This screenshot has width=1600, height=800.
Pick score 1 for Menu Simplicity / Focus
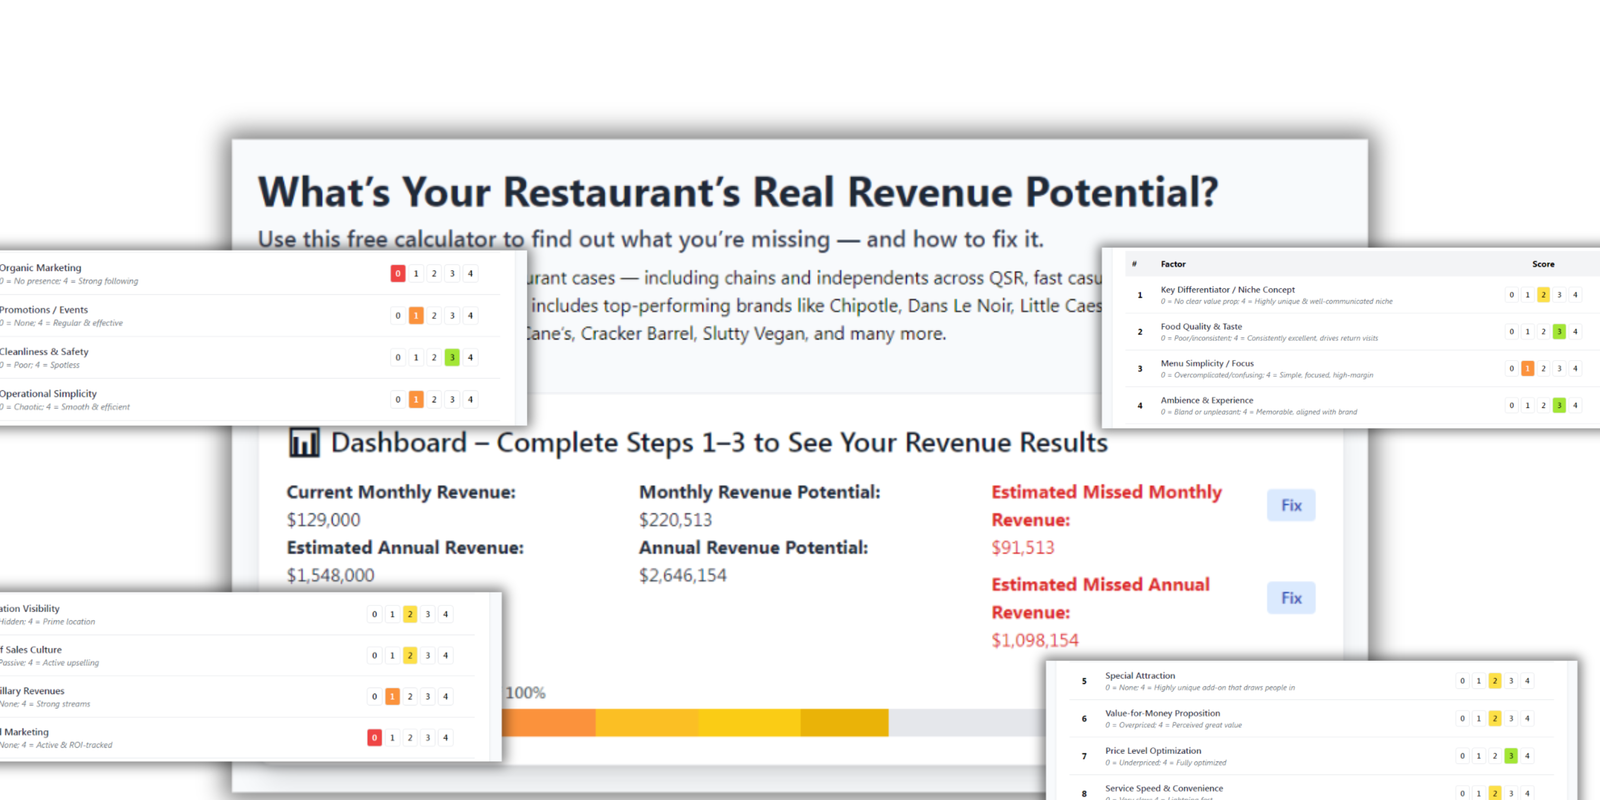tap(1527, 368)
